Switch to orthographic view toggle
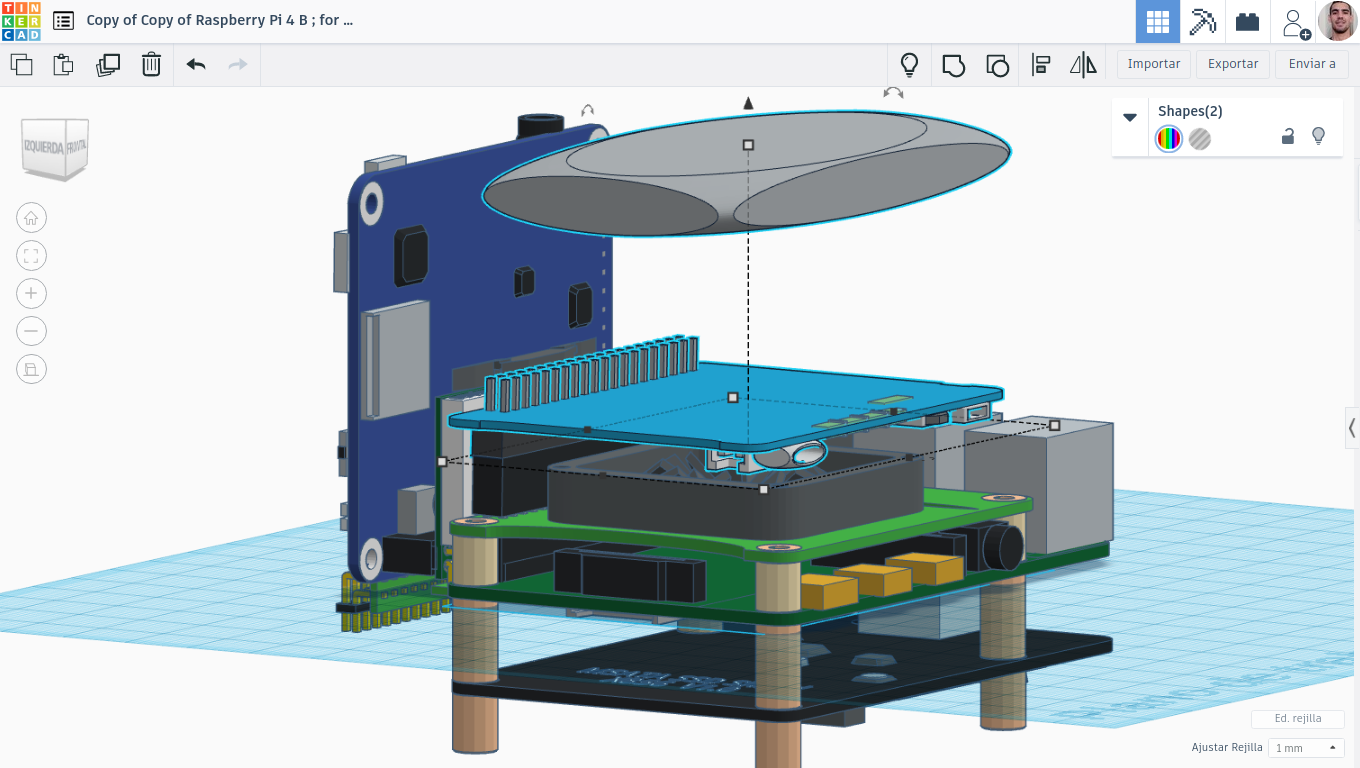1360x768 pixels. [31, 369]
